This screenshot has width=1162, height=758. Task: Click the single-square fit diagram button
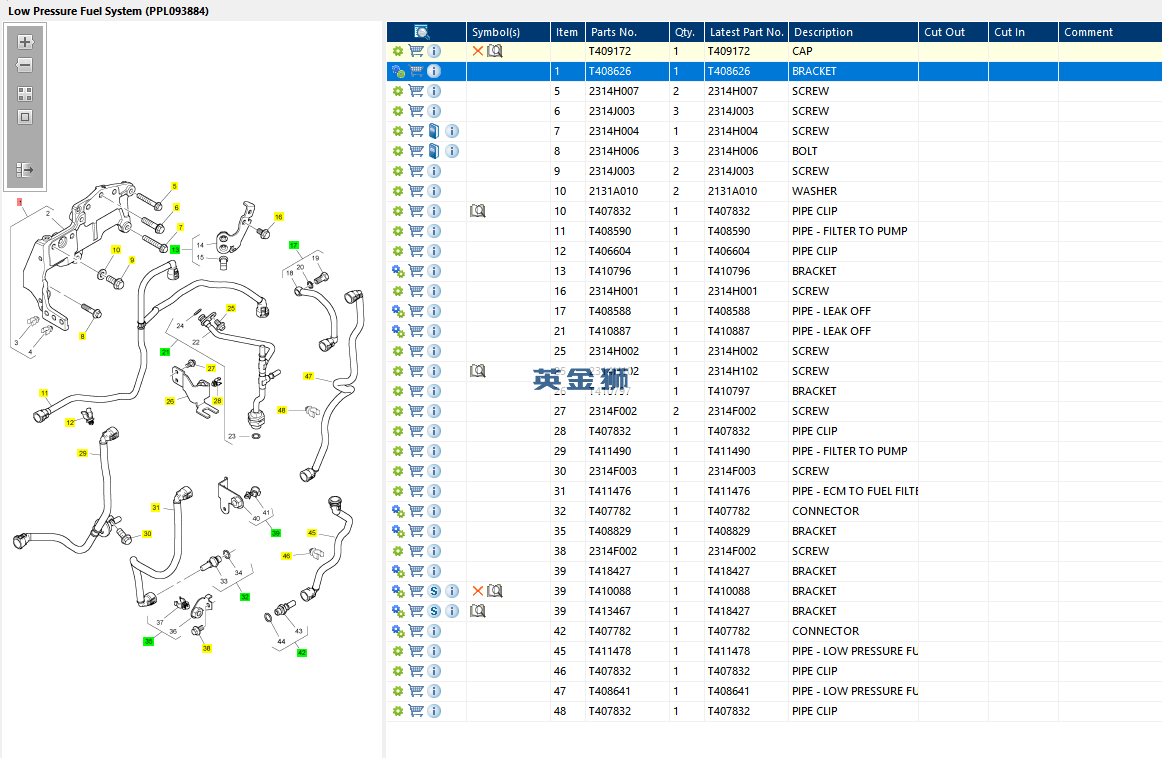(25, 117)
